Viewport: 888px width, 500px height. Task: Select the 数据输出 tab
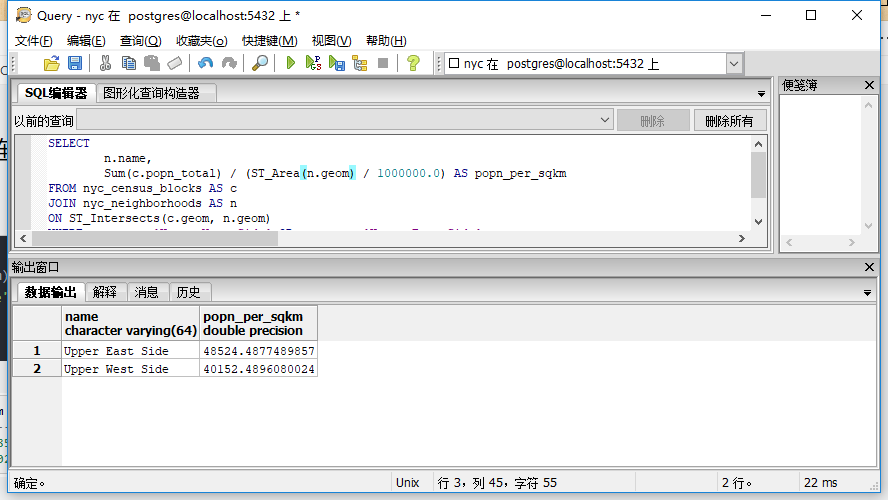point(50,292)
